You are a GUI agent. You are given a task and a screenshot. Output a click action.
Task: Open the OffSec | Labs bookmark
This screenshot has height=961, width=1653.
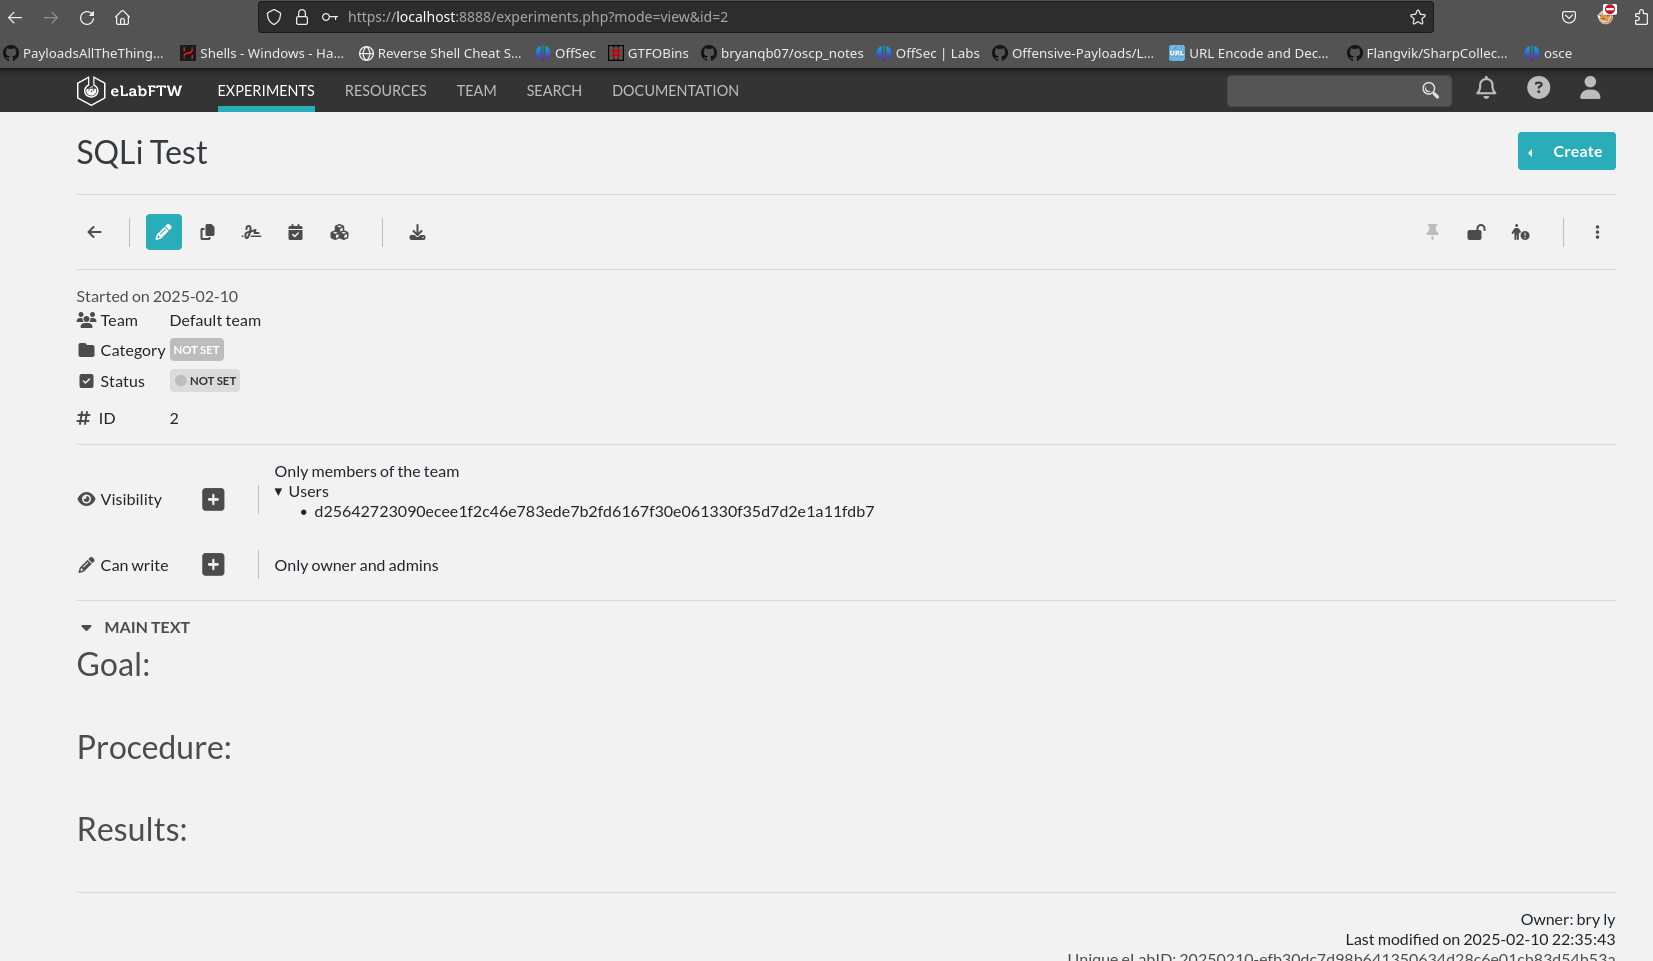(x=928, y=53)
